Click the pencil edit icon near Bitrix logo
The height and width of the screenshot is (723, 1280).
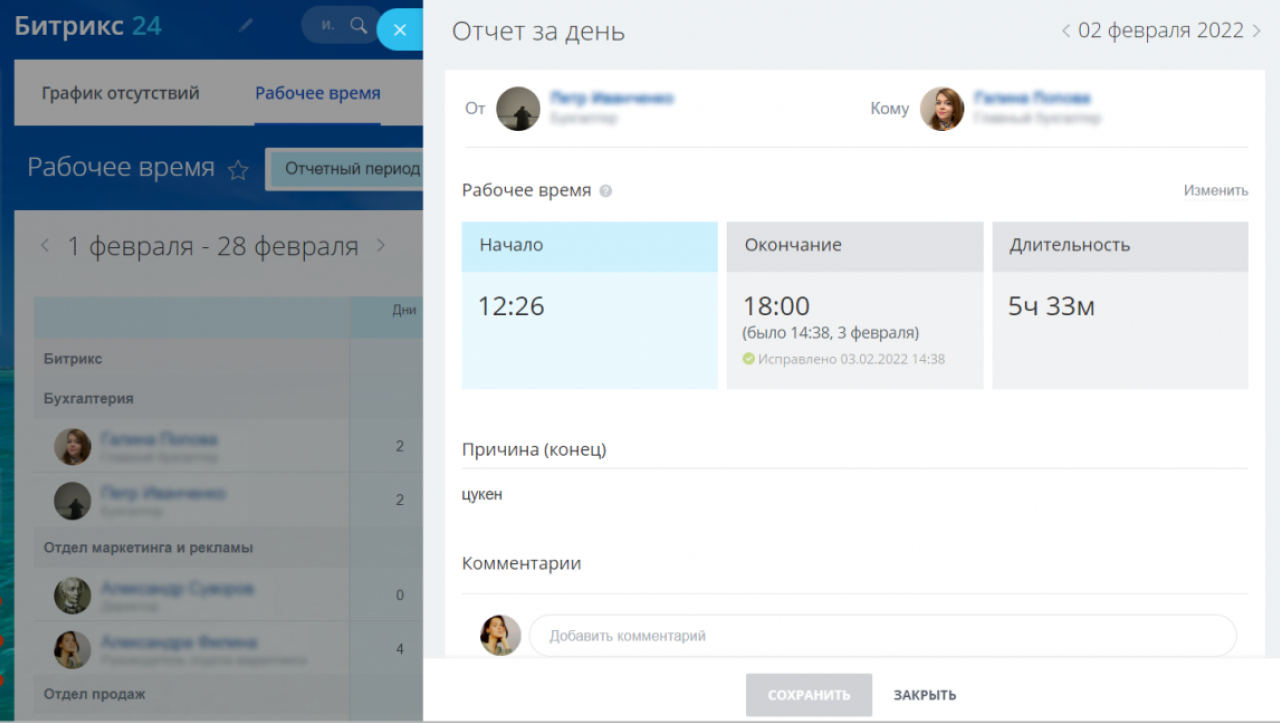point(246,27)
